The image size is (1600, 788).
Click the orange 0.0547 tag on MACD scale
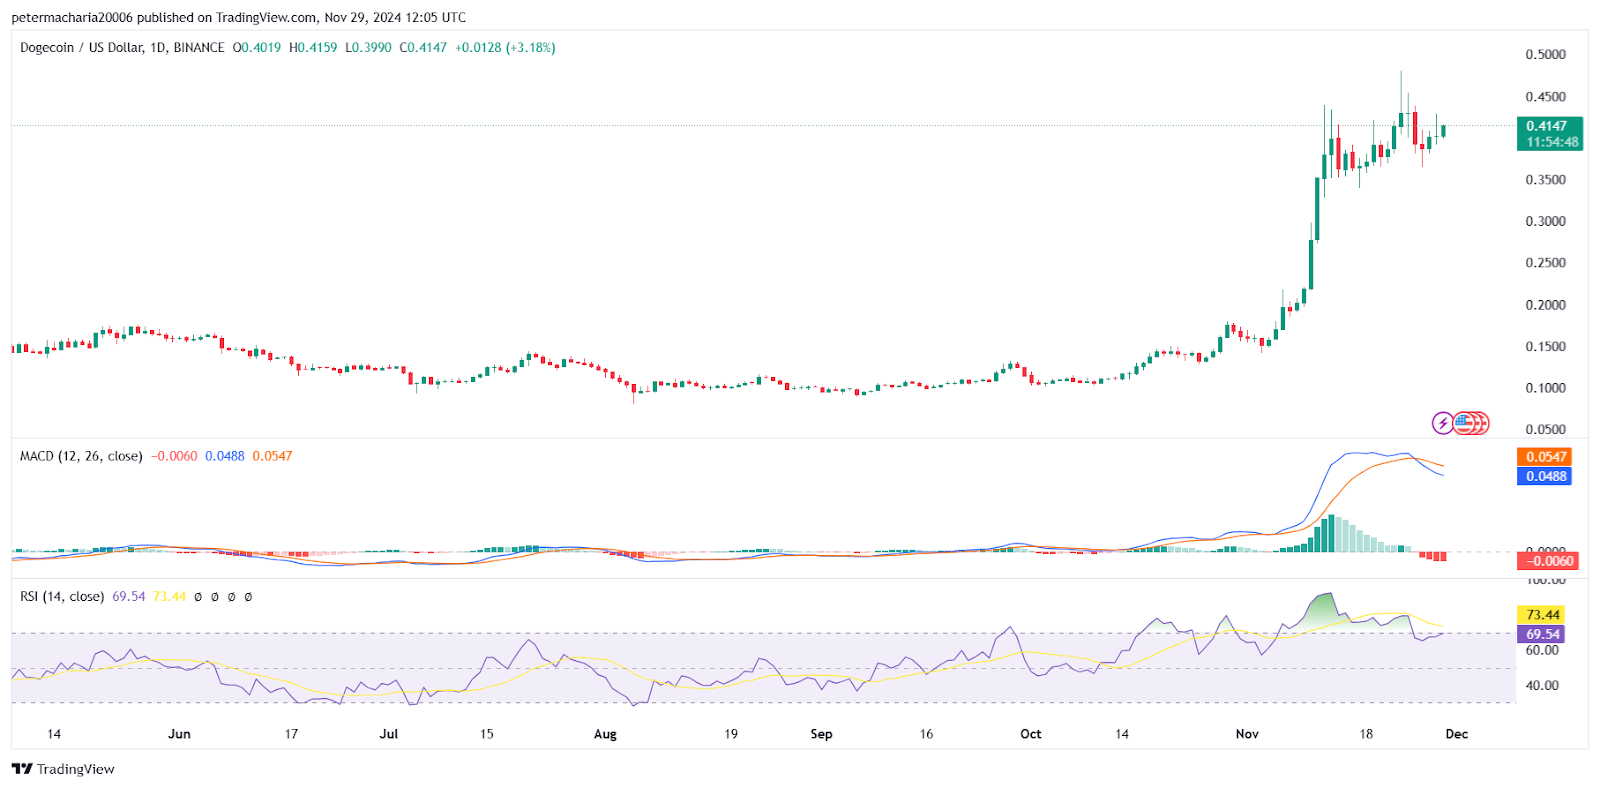click(1545, 457)
